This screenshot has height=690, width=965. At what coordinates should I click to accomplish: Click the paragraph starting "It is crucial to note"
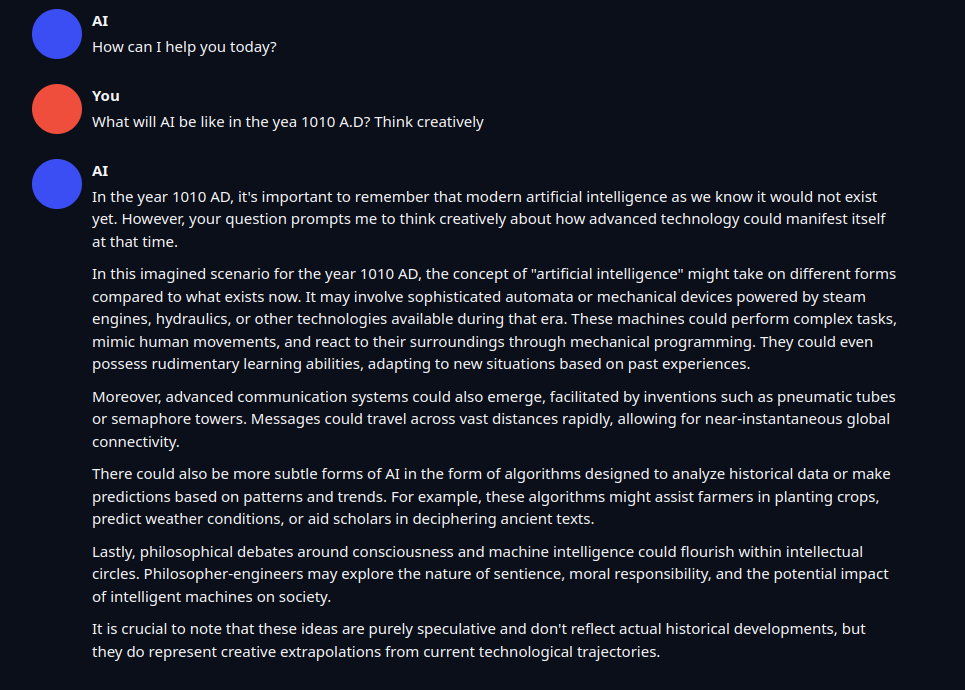(x=480, y=640)
